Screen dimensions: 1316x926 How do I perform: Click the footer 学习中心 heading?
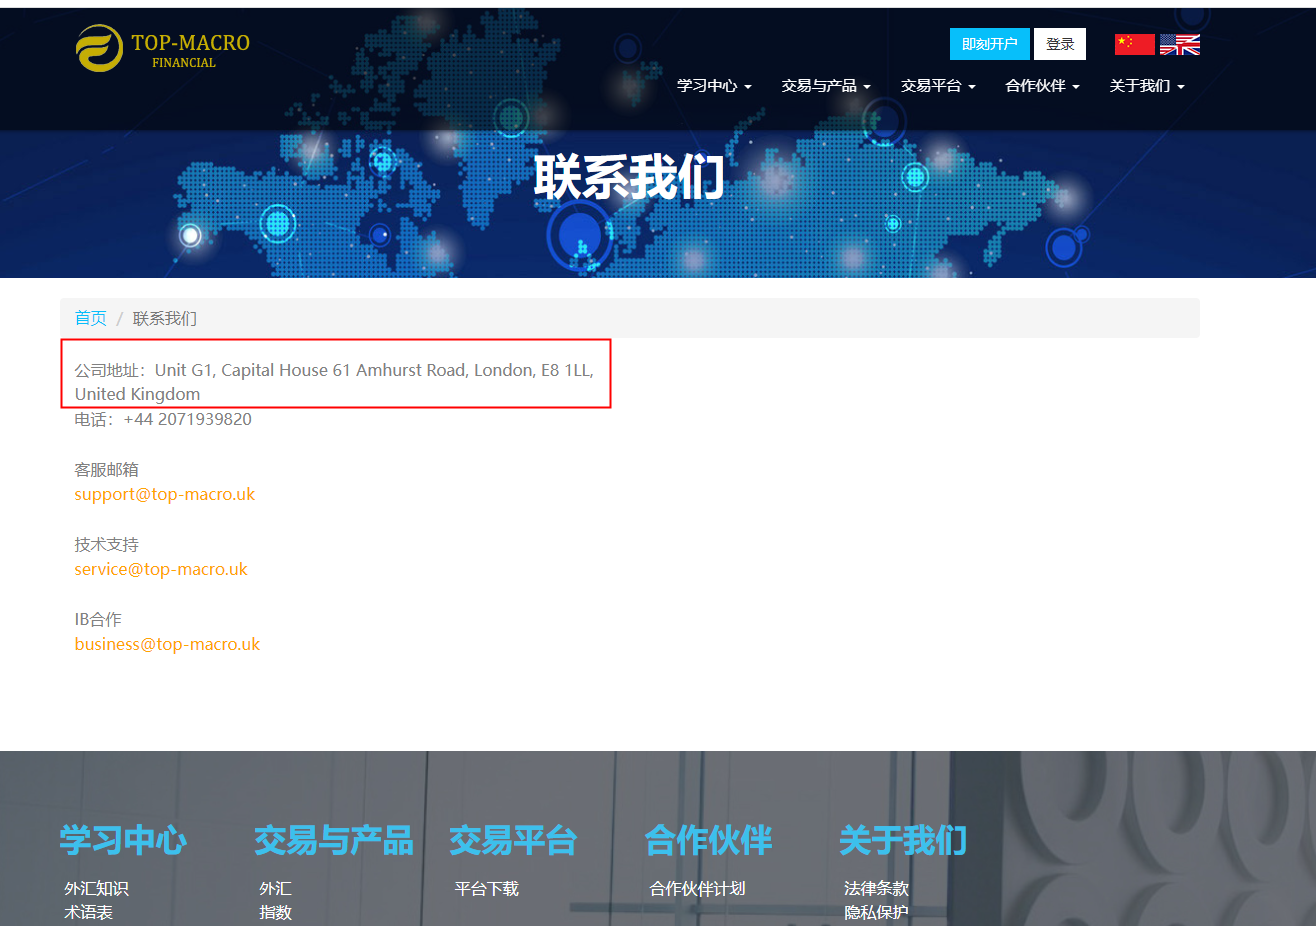tap(123, 840)
